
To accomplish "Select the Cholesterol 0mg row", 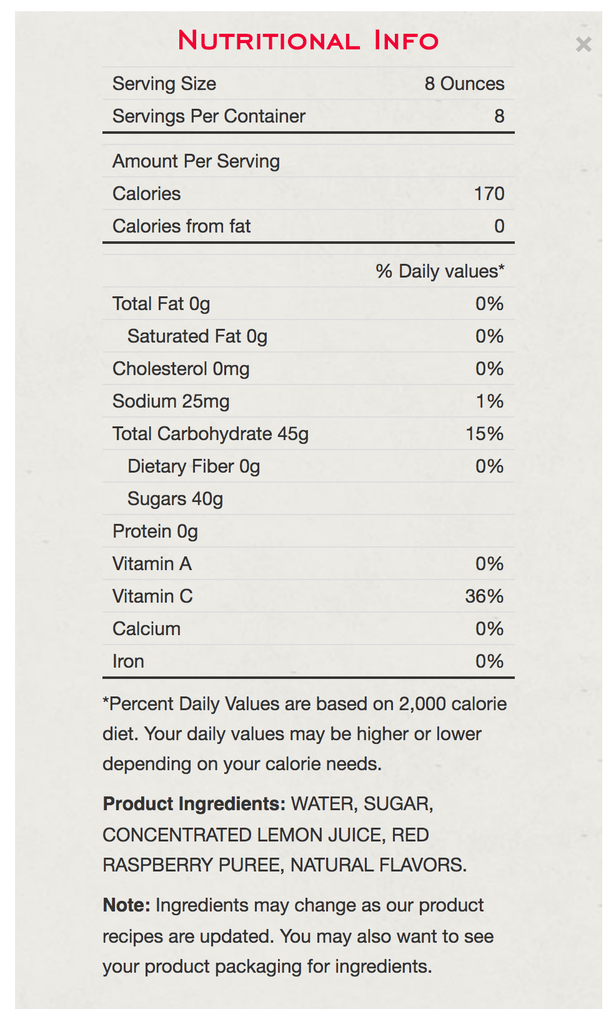I will point(308,369).
